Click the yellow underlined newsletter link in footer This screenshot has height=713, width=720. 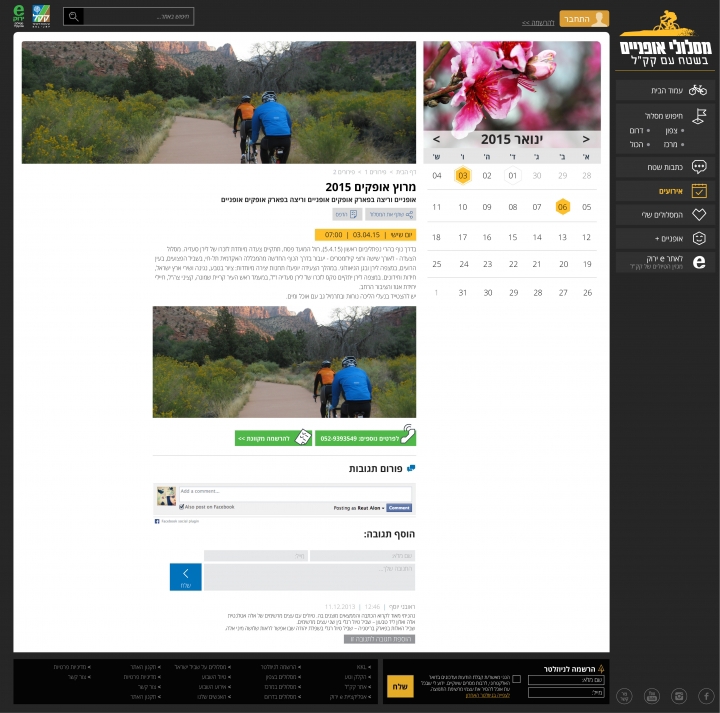pos(488,695)
